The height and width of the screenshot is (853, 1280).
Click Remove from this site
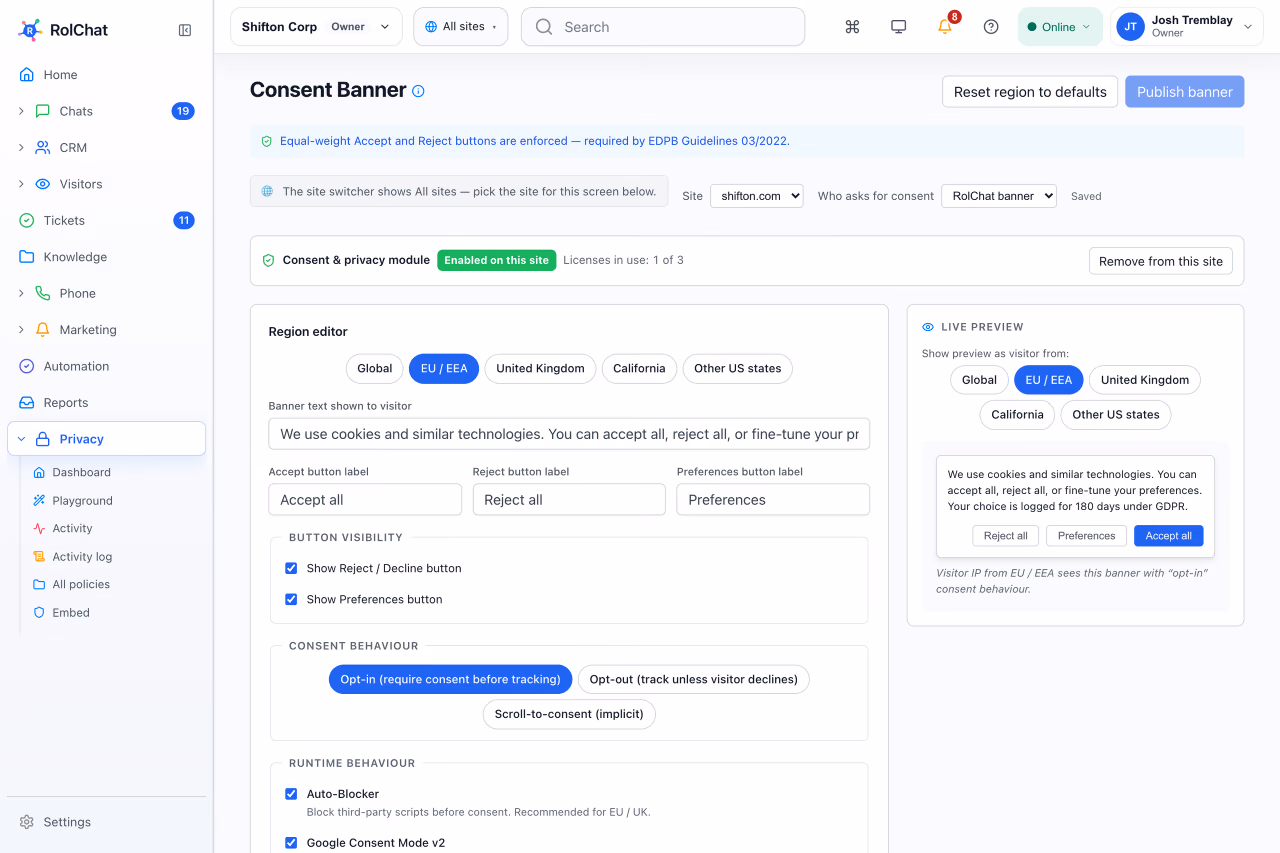coord(1160,261)
